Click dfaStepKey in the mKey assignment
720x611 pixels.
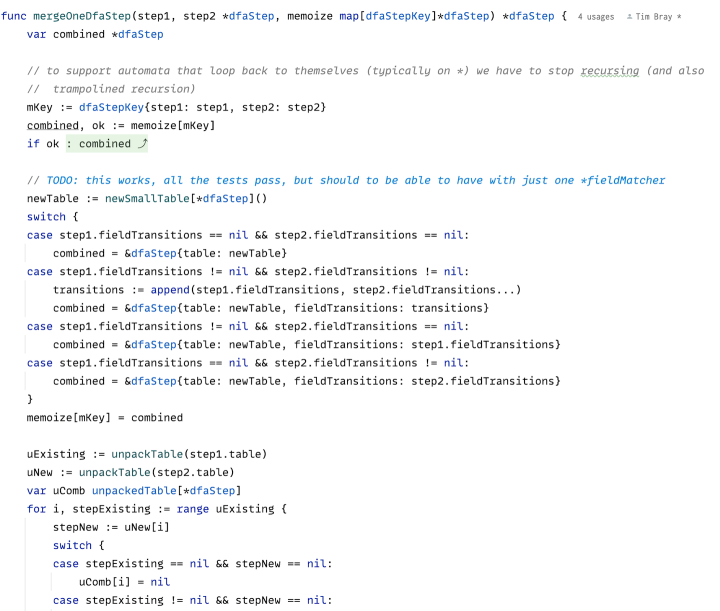tap(112, 107)
